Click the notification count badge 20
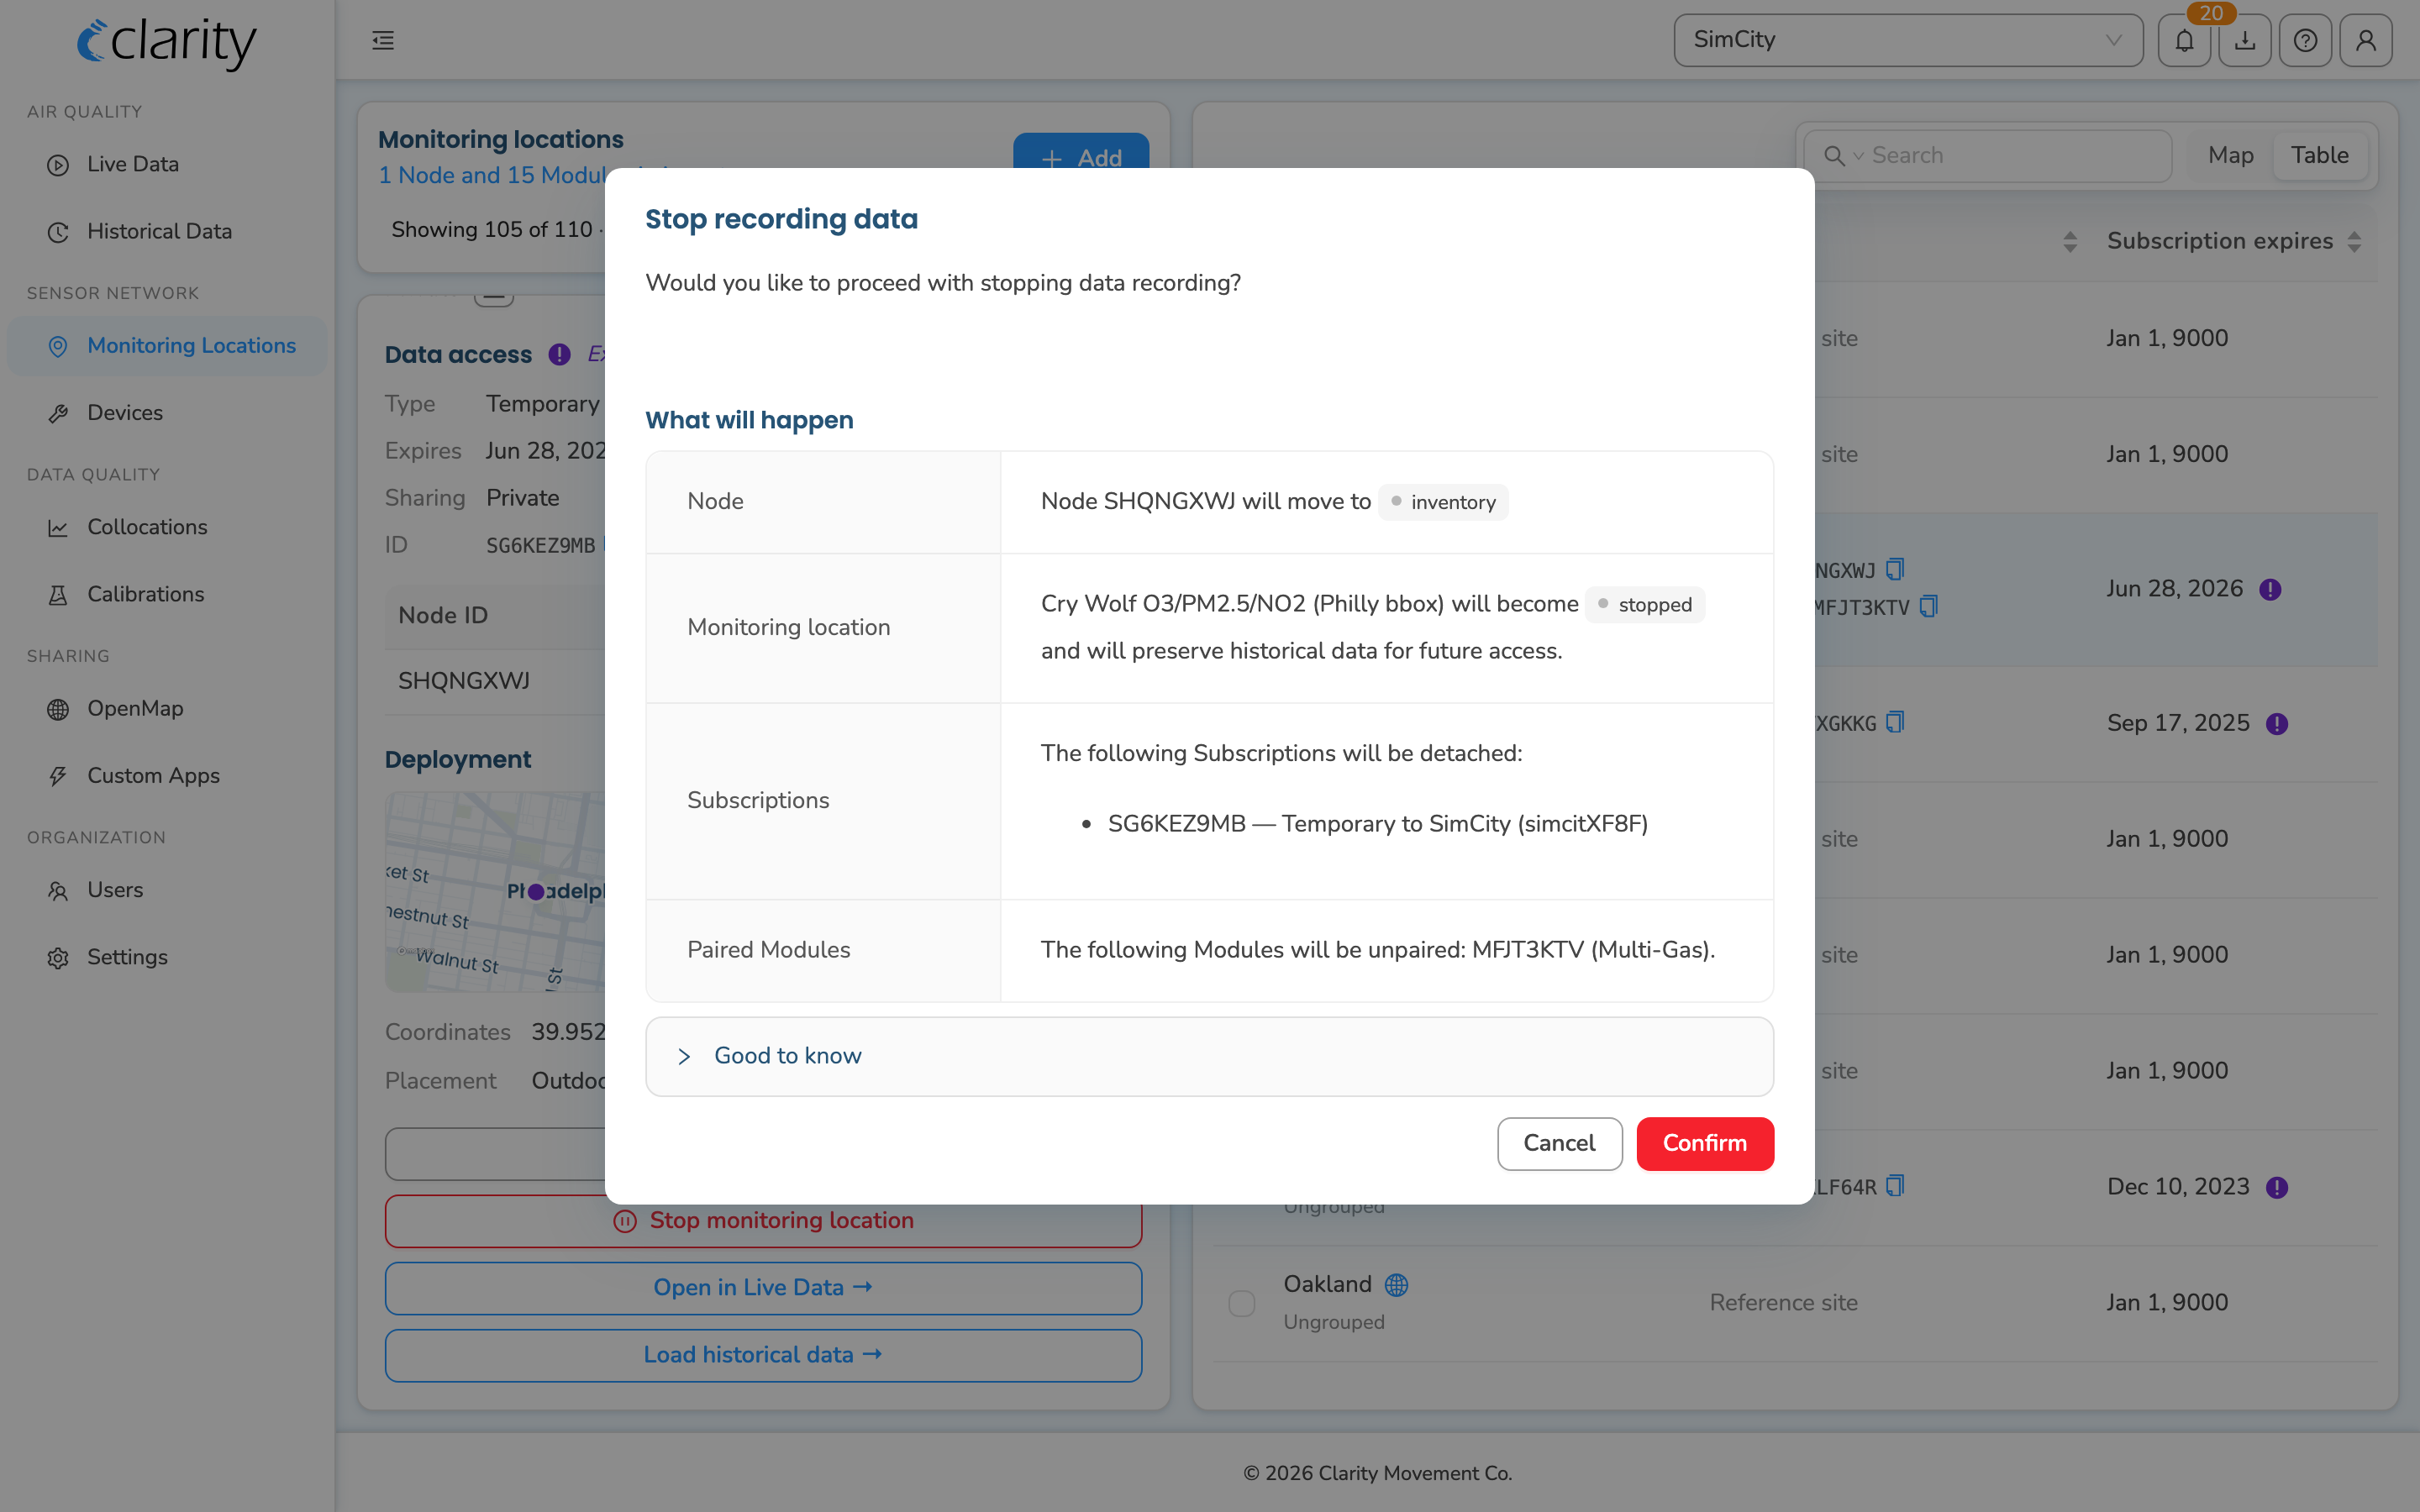Image resolution: width=2420 pixels, height=1512 pixels. [x=2211, y=13]
